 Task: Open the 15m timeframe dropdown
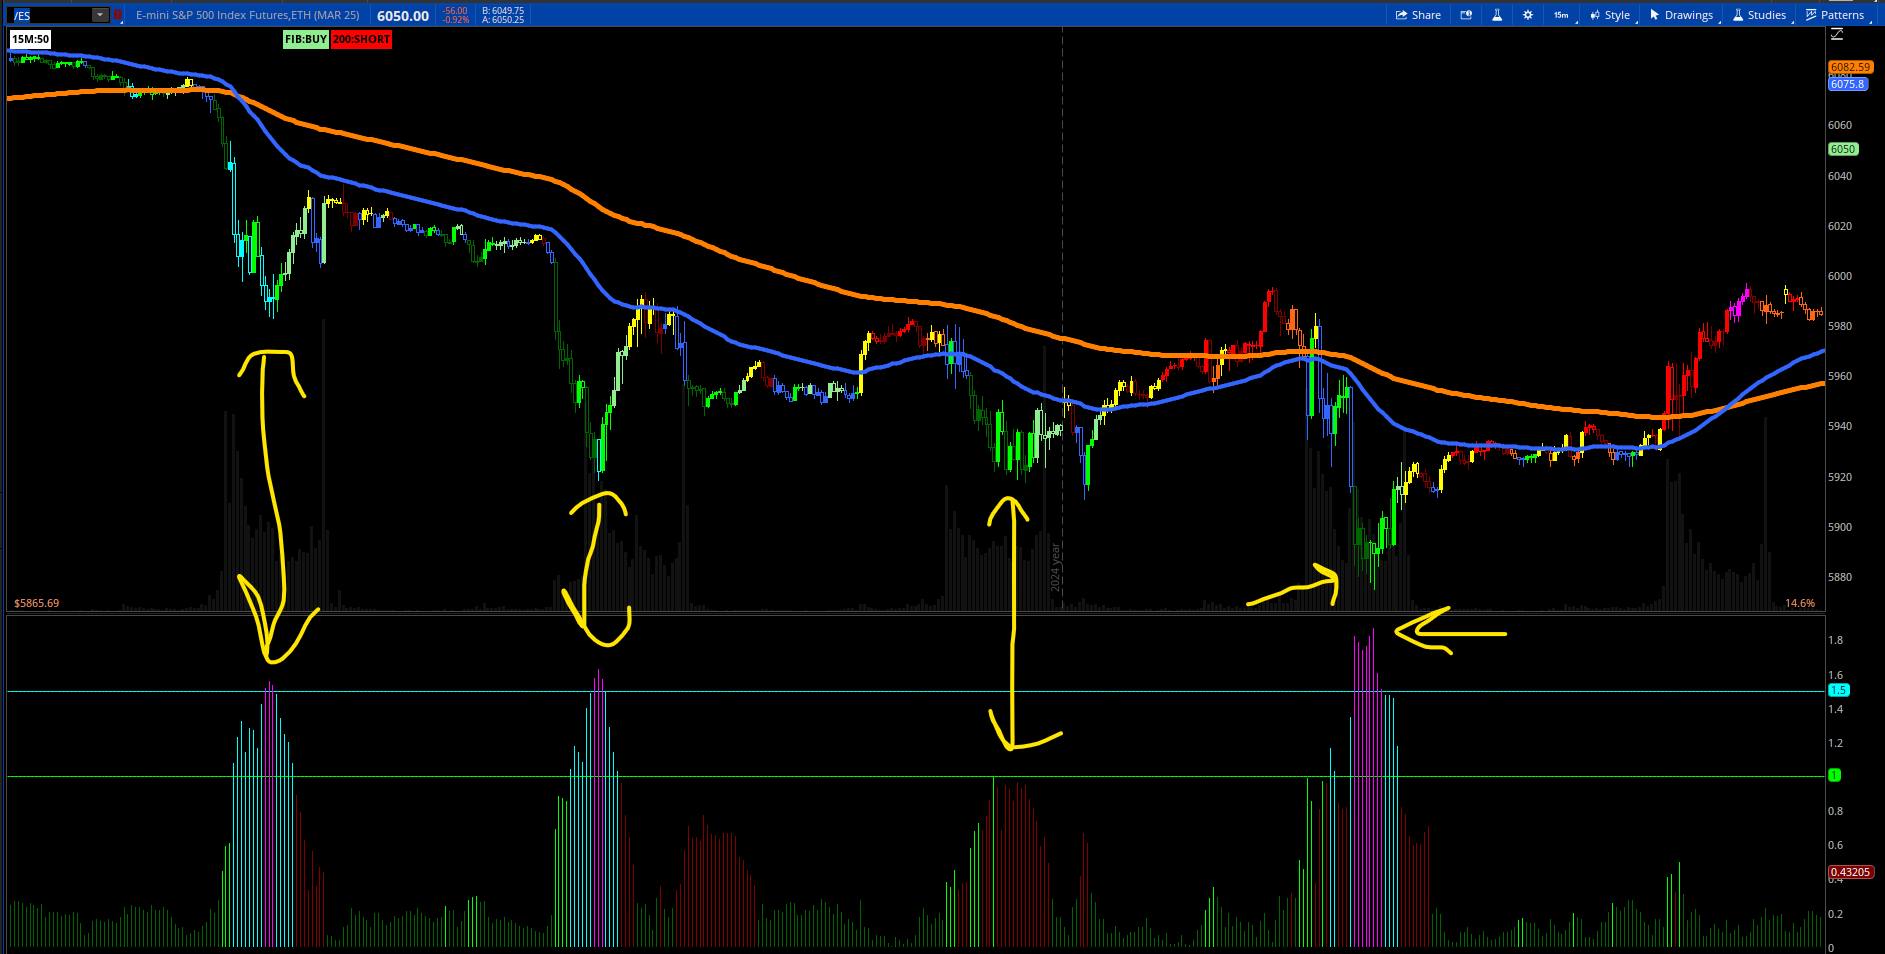tap(1561, 15)
